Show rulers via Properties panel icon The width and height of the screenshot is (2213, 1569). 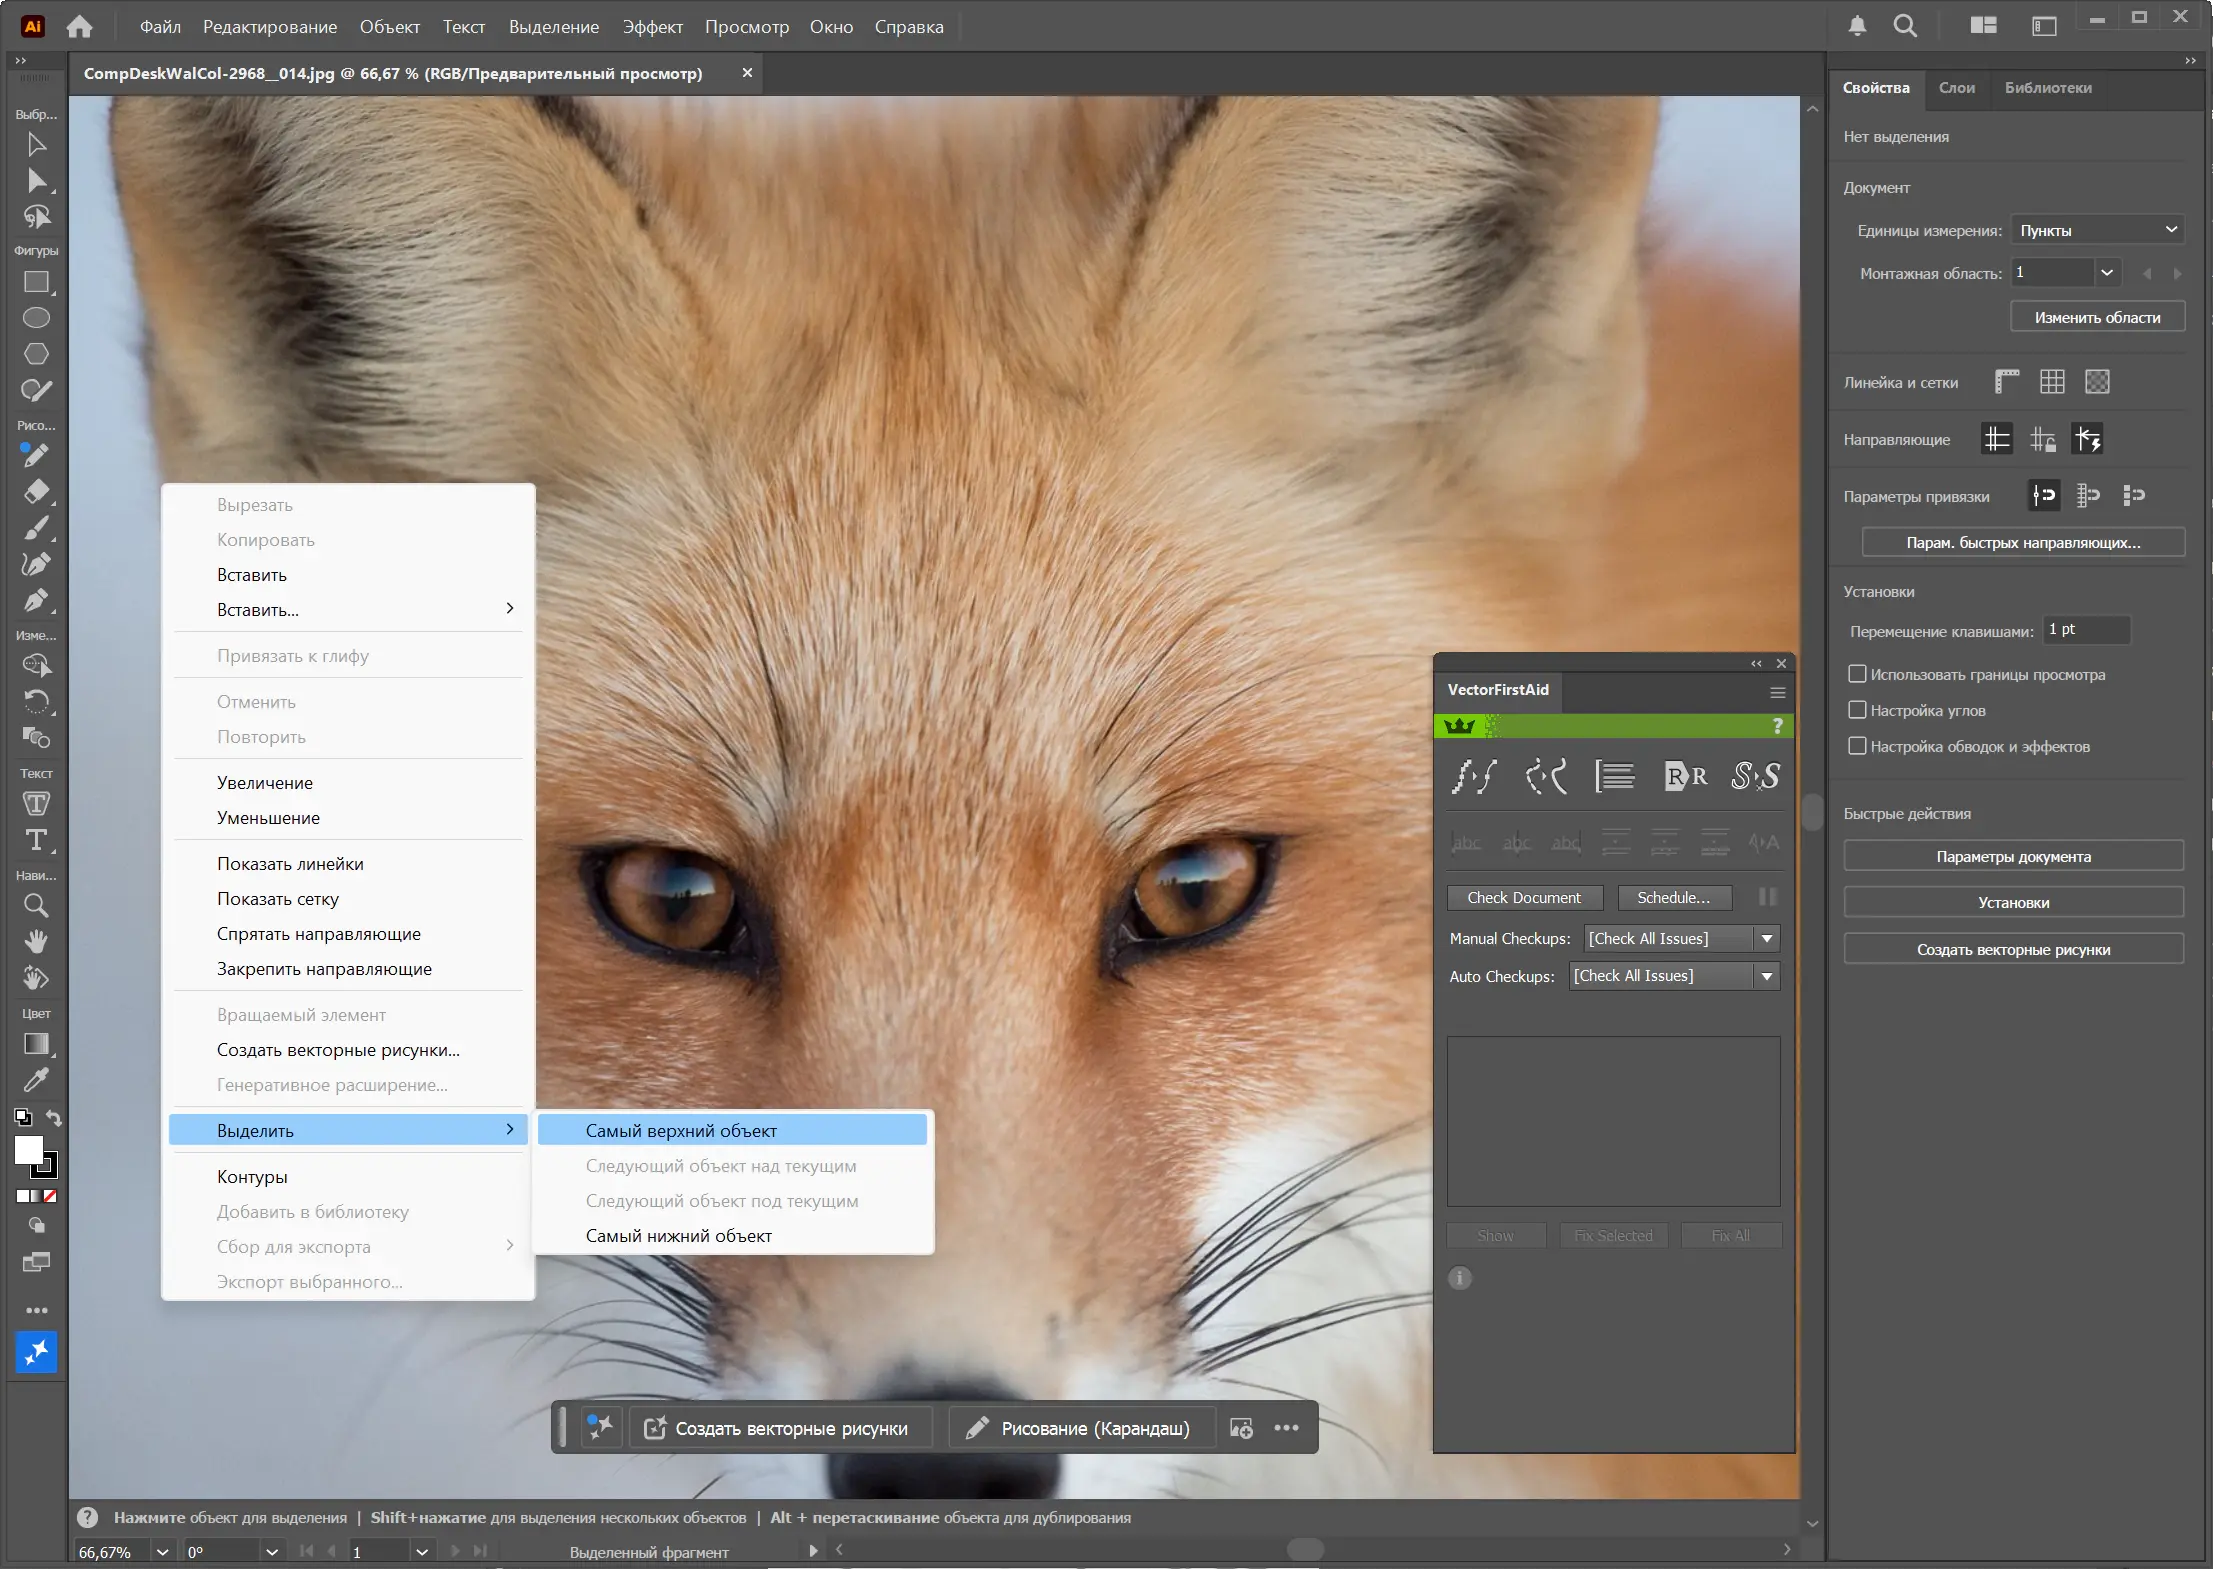[2006, 382]
